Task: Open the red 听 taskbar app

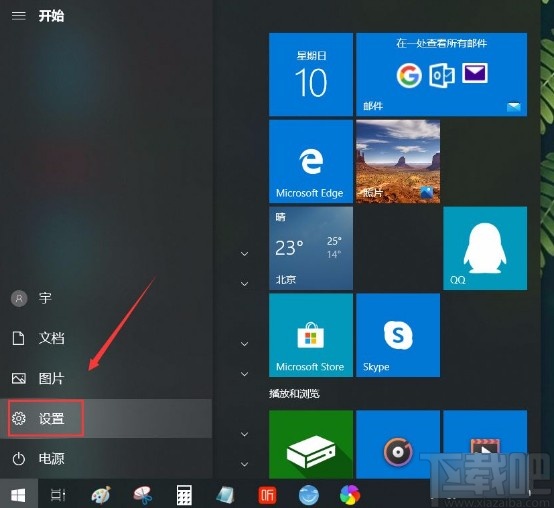Action: pyautogui.click(x=267, y=495)
